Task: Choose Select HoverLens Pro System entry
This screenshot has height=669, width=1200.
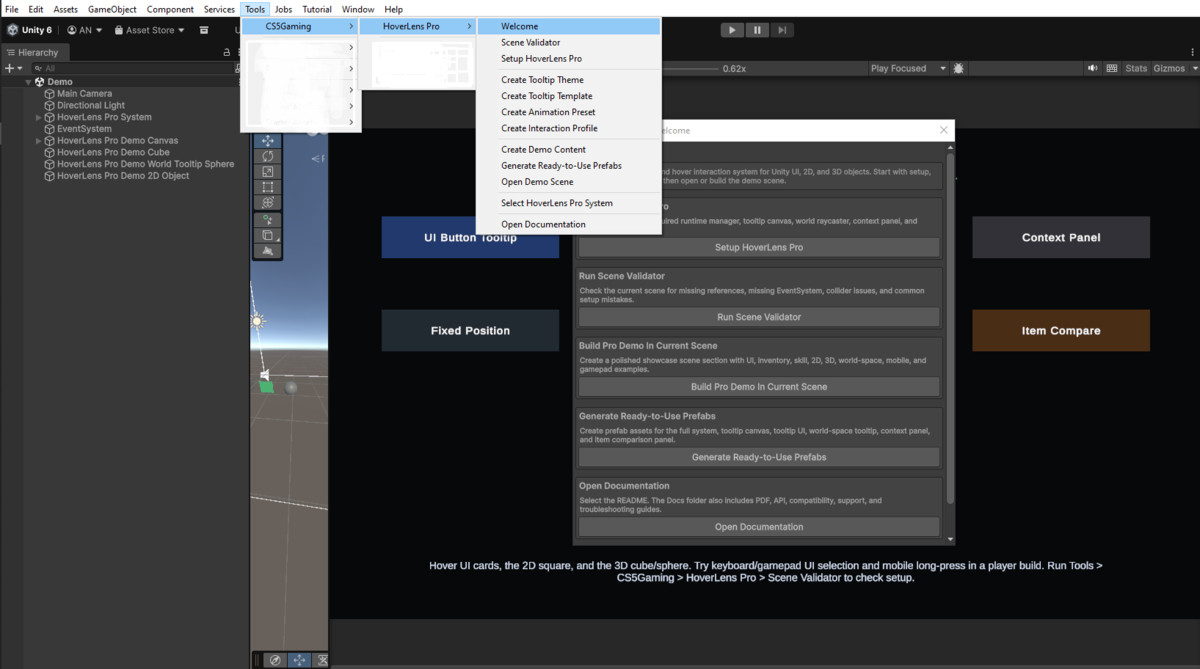Action: coord(568,203)
